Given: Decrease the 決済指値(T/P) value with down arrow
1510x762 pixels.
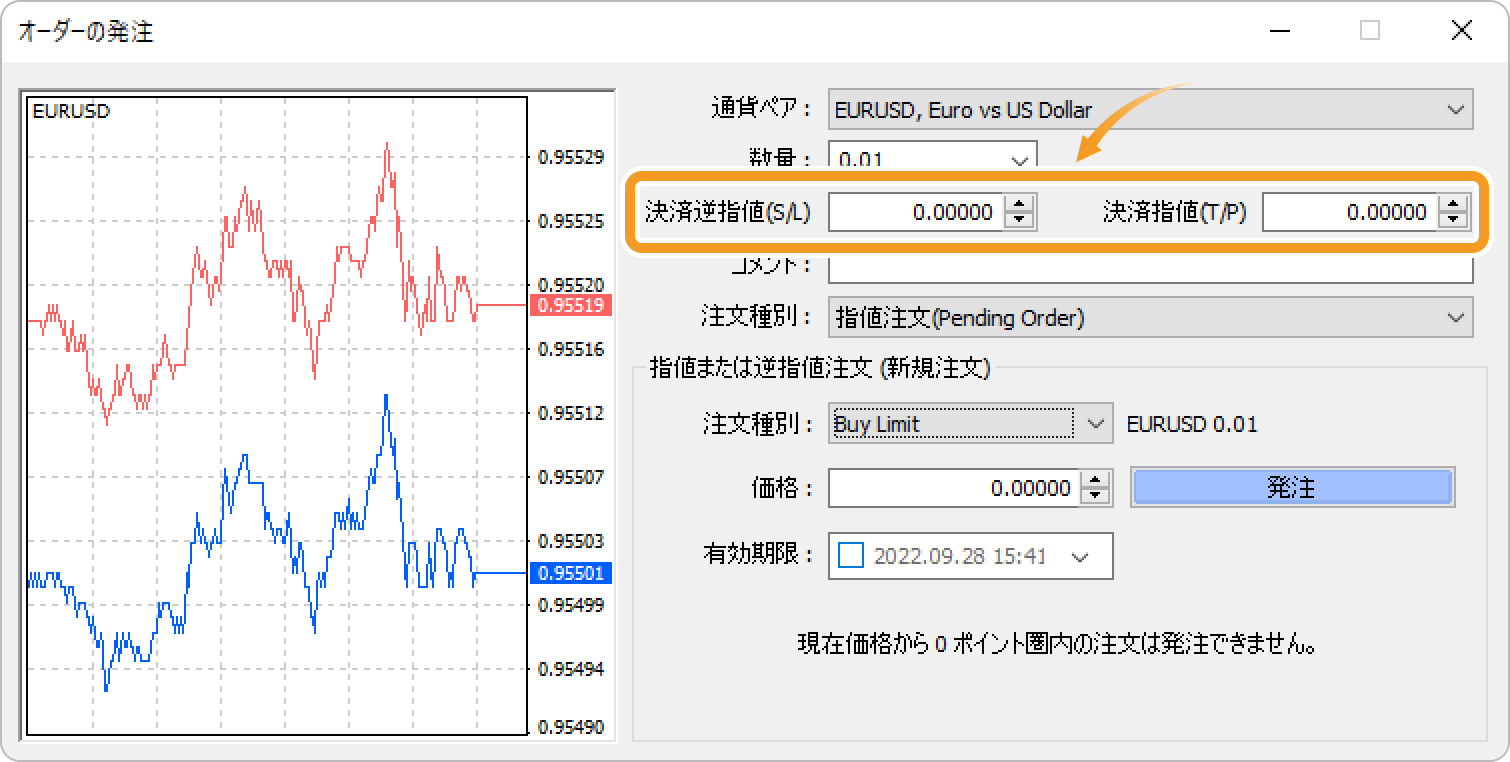Looking at the screenshot, I should pos(1453,220).
